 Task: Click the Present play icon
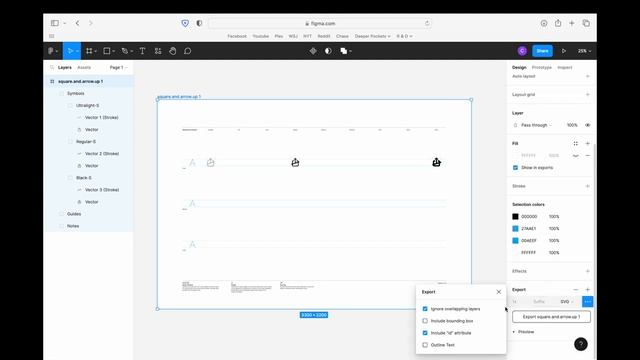click(x=564, y=51)
